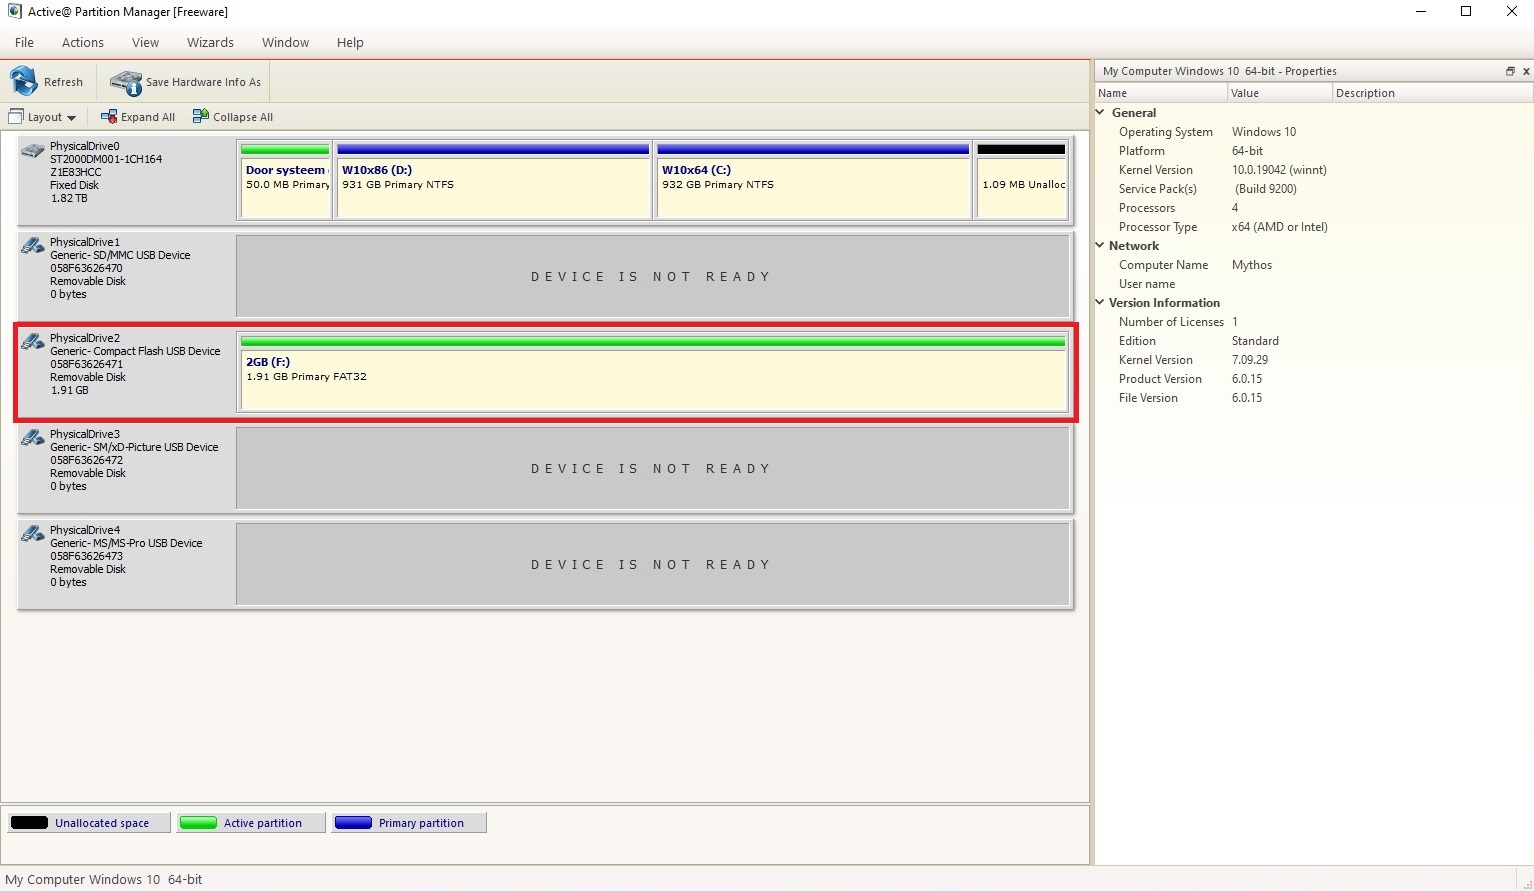Image resolution: width=1534 pixels, height=891 pixels.
Task: Click the green Active partition legend swatch
Action: tap(198, 823)
